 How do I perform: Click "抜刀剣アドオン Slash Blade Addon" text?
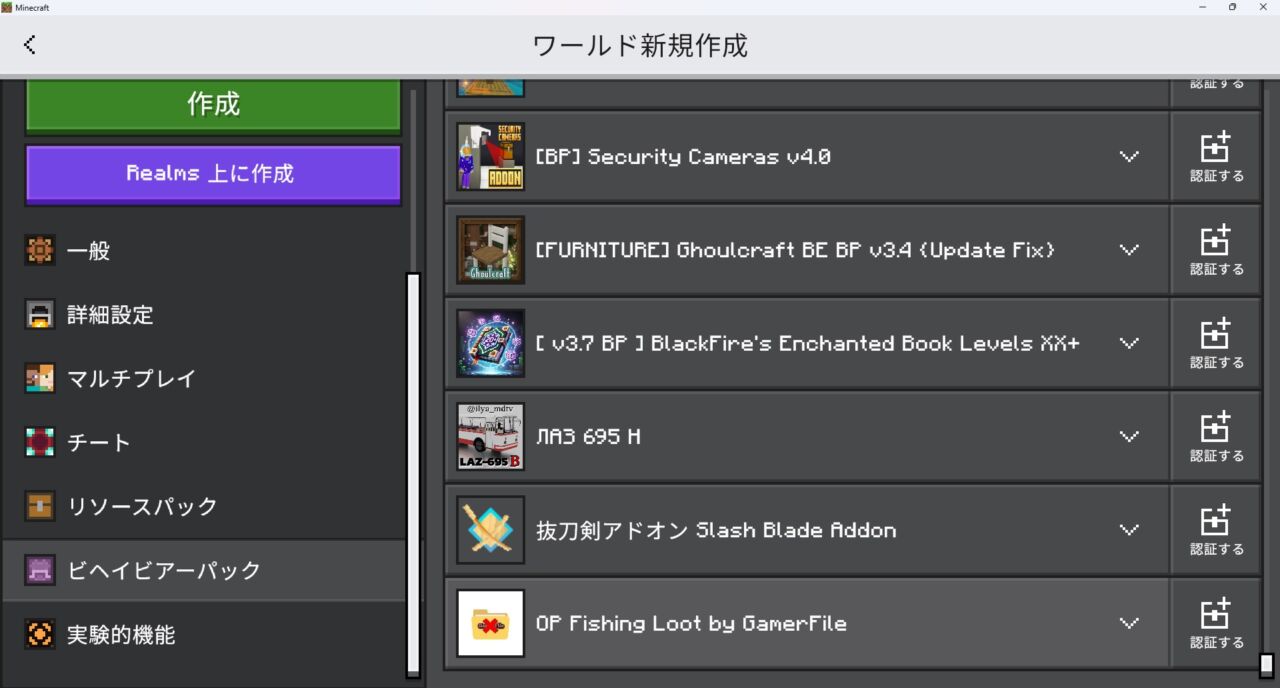(x=716, y=530)
